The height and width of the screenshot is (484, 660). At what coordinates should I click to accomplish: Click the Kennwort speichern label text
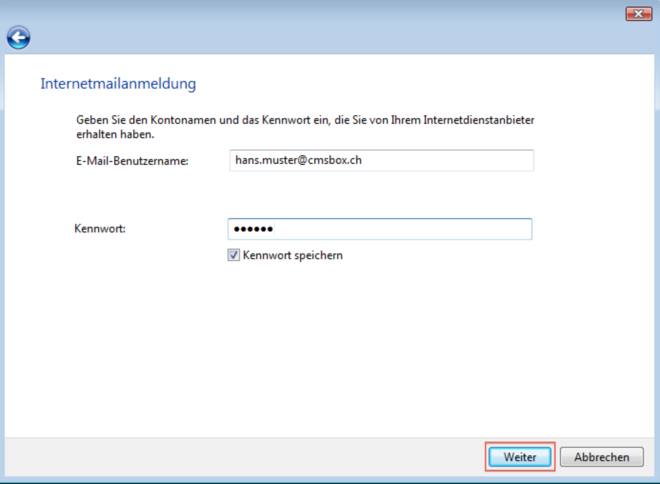292,256
